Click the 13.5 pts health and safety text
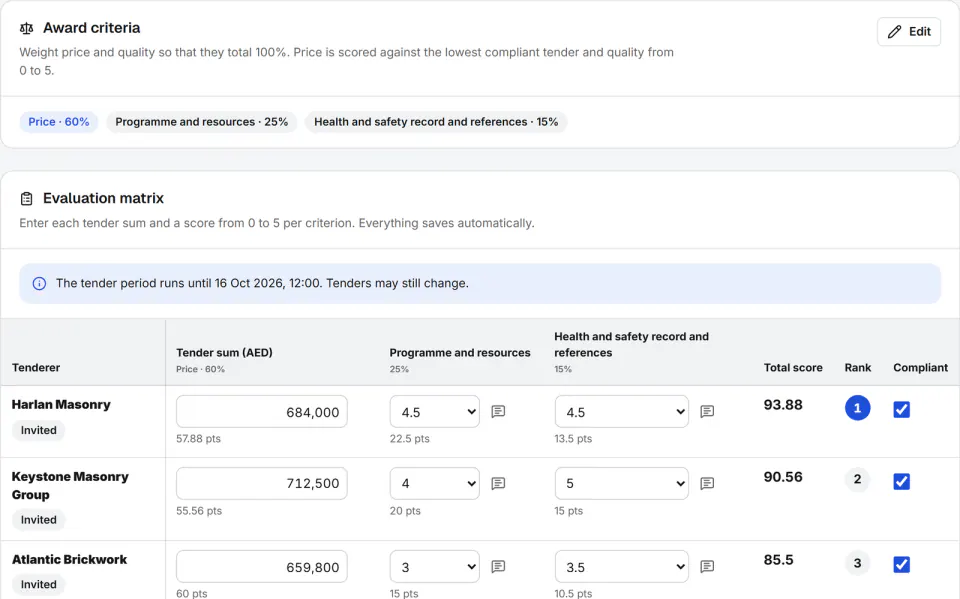Image resolution: width=960 pixels, height=599 pixels. 573,439
